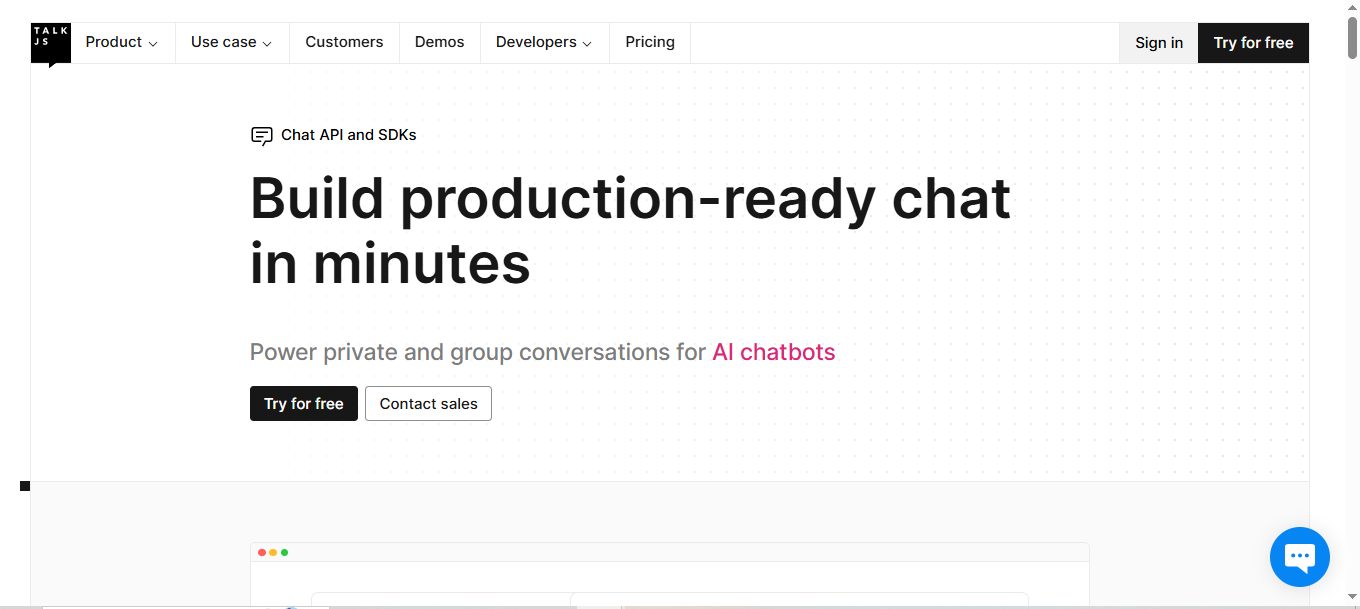Image resolution: width=1360 pixels, height=609 pixels.
Task: Click the green dot in the browser mockup
Action: 285,551
